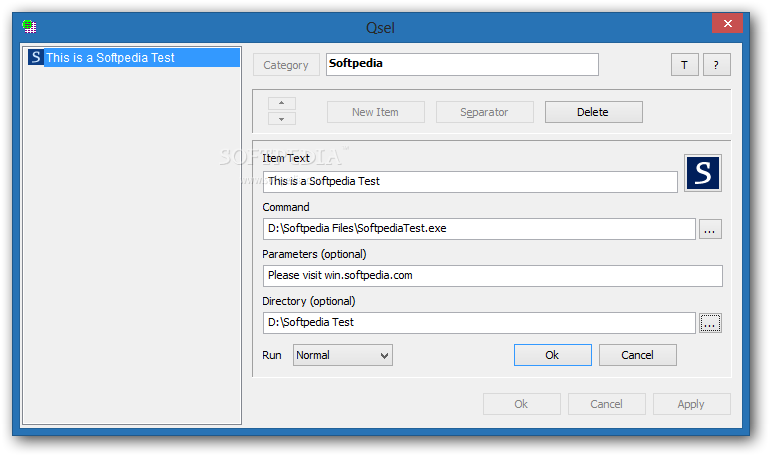
Task: Confirm item edit with highlighted Ok button
Action: coord(552,355)
